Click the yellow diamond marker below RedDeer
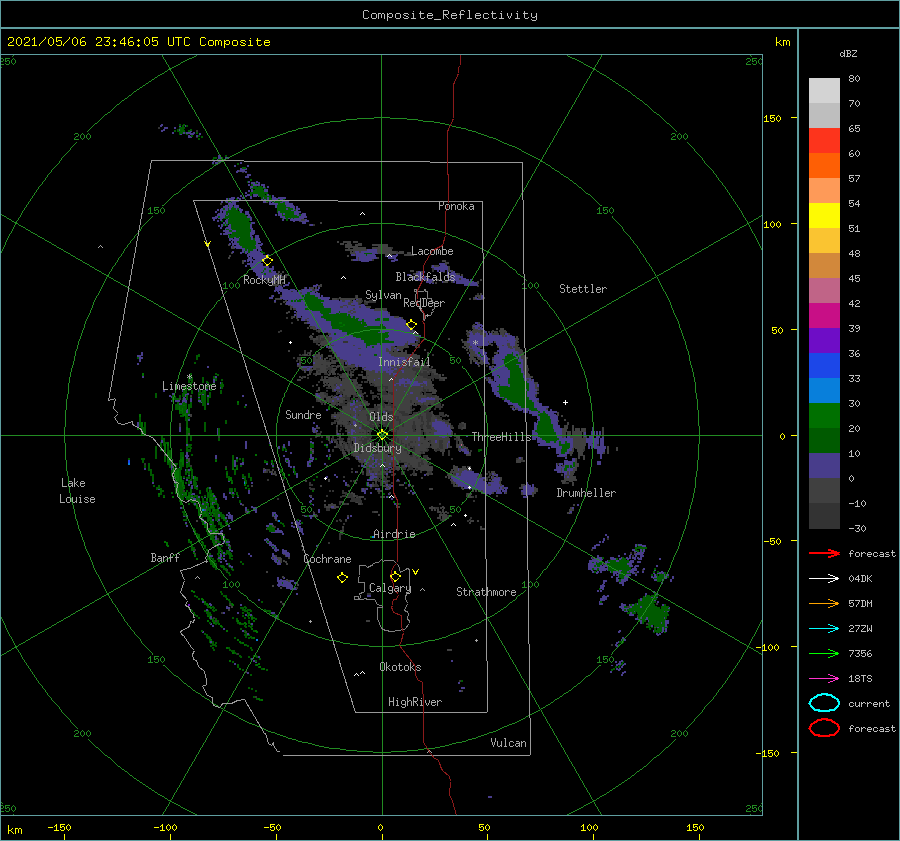 pos(411,325)
